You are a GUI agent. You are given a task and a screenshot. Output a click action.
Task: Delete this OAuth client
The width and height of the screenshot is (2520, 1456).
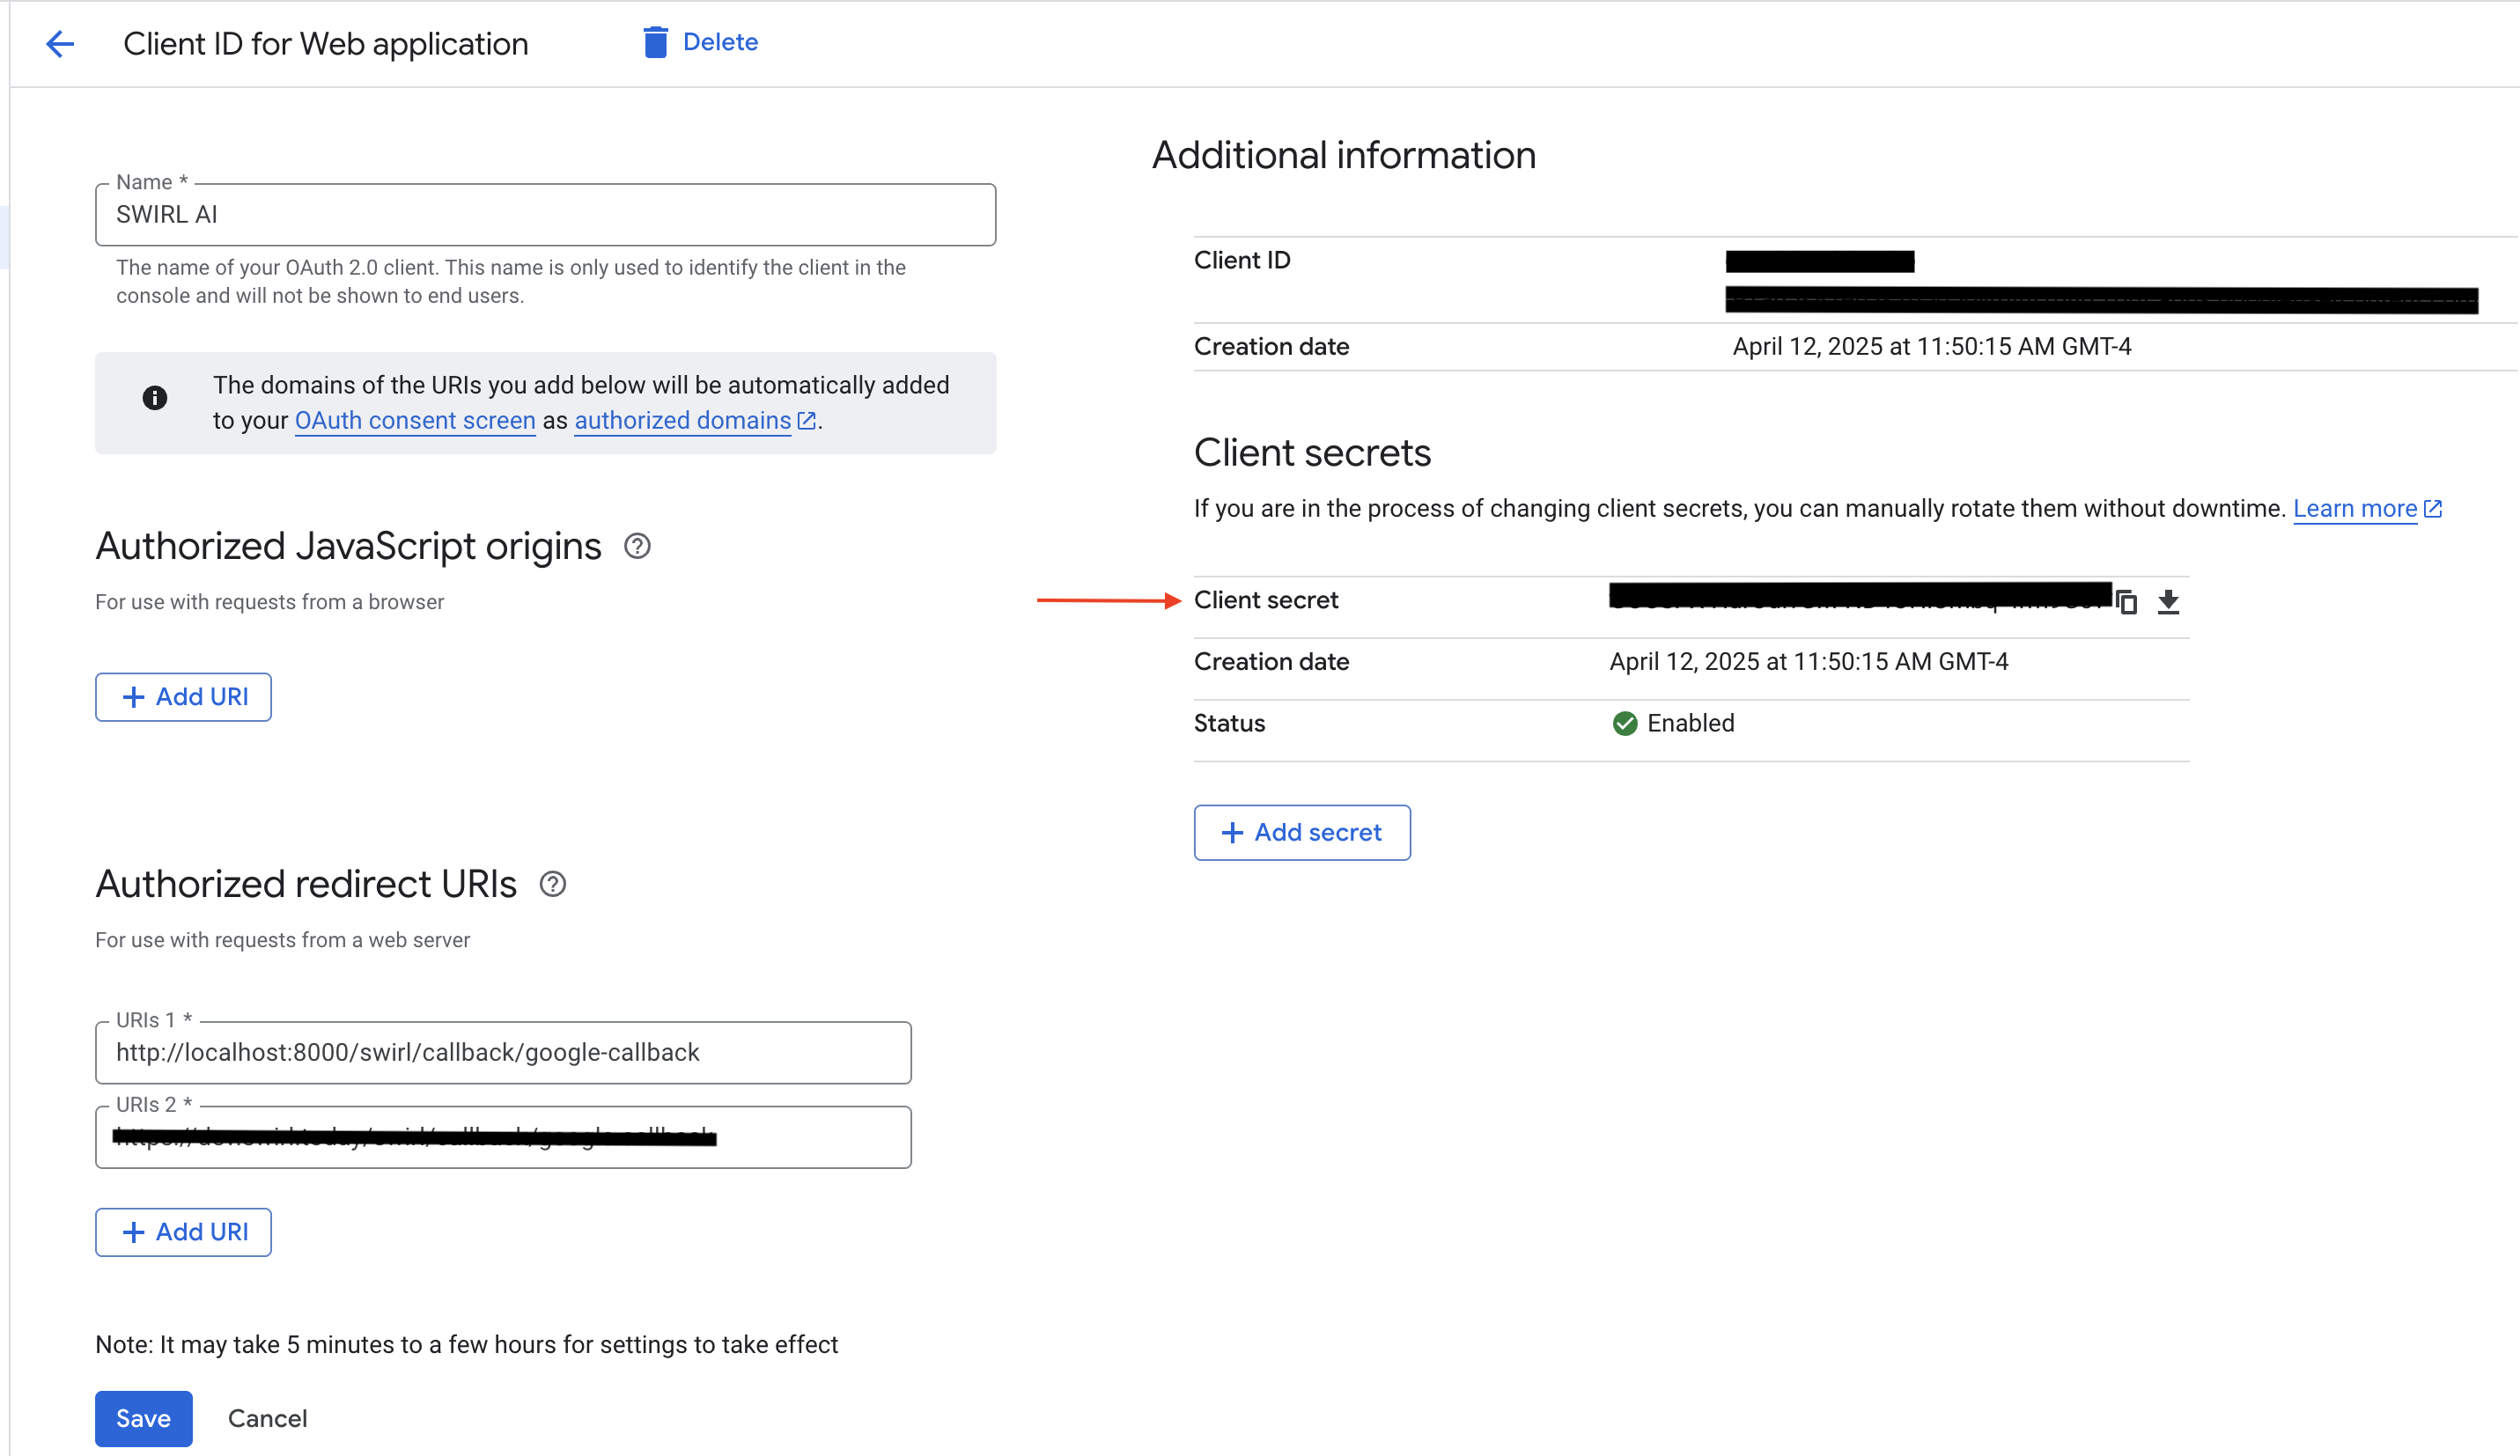pyautogui.click(x=700, y=42)
